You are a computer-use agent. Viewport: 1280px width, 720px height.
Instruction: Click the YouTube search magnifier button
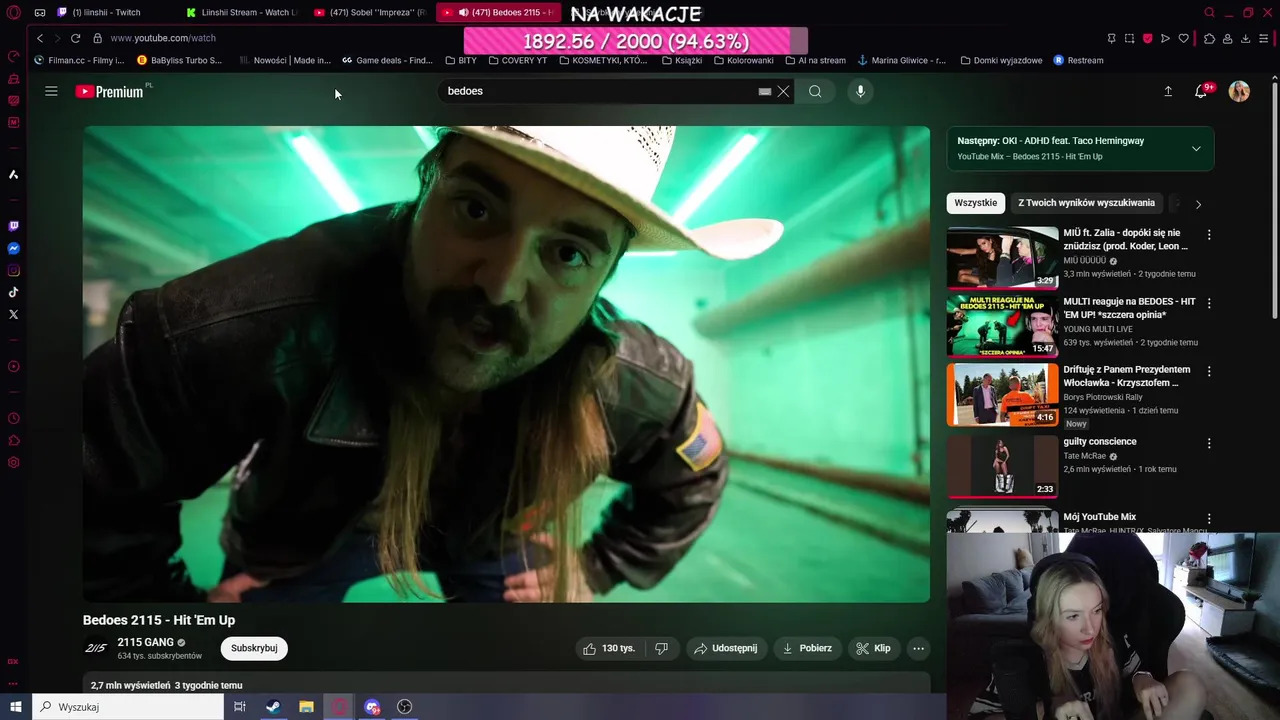click(x=815, y=91)
